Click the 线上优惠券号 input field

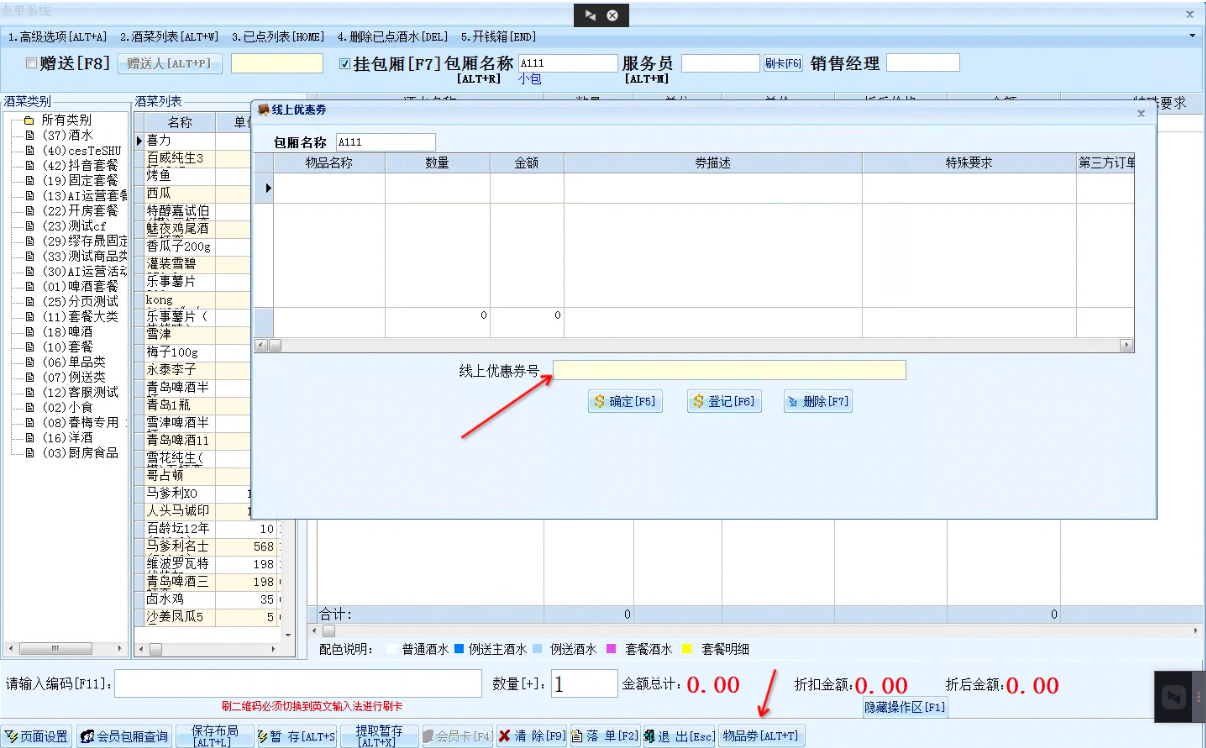click(x=730, y=369)
